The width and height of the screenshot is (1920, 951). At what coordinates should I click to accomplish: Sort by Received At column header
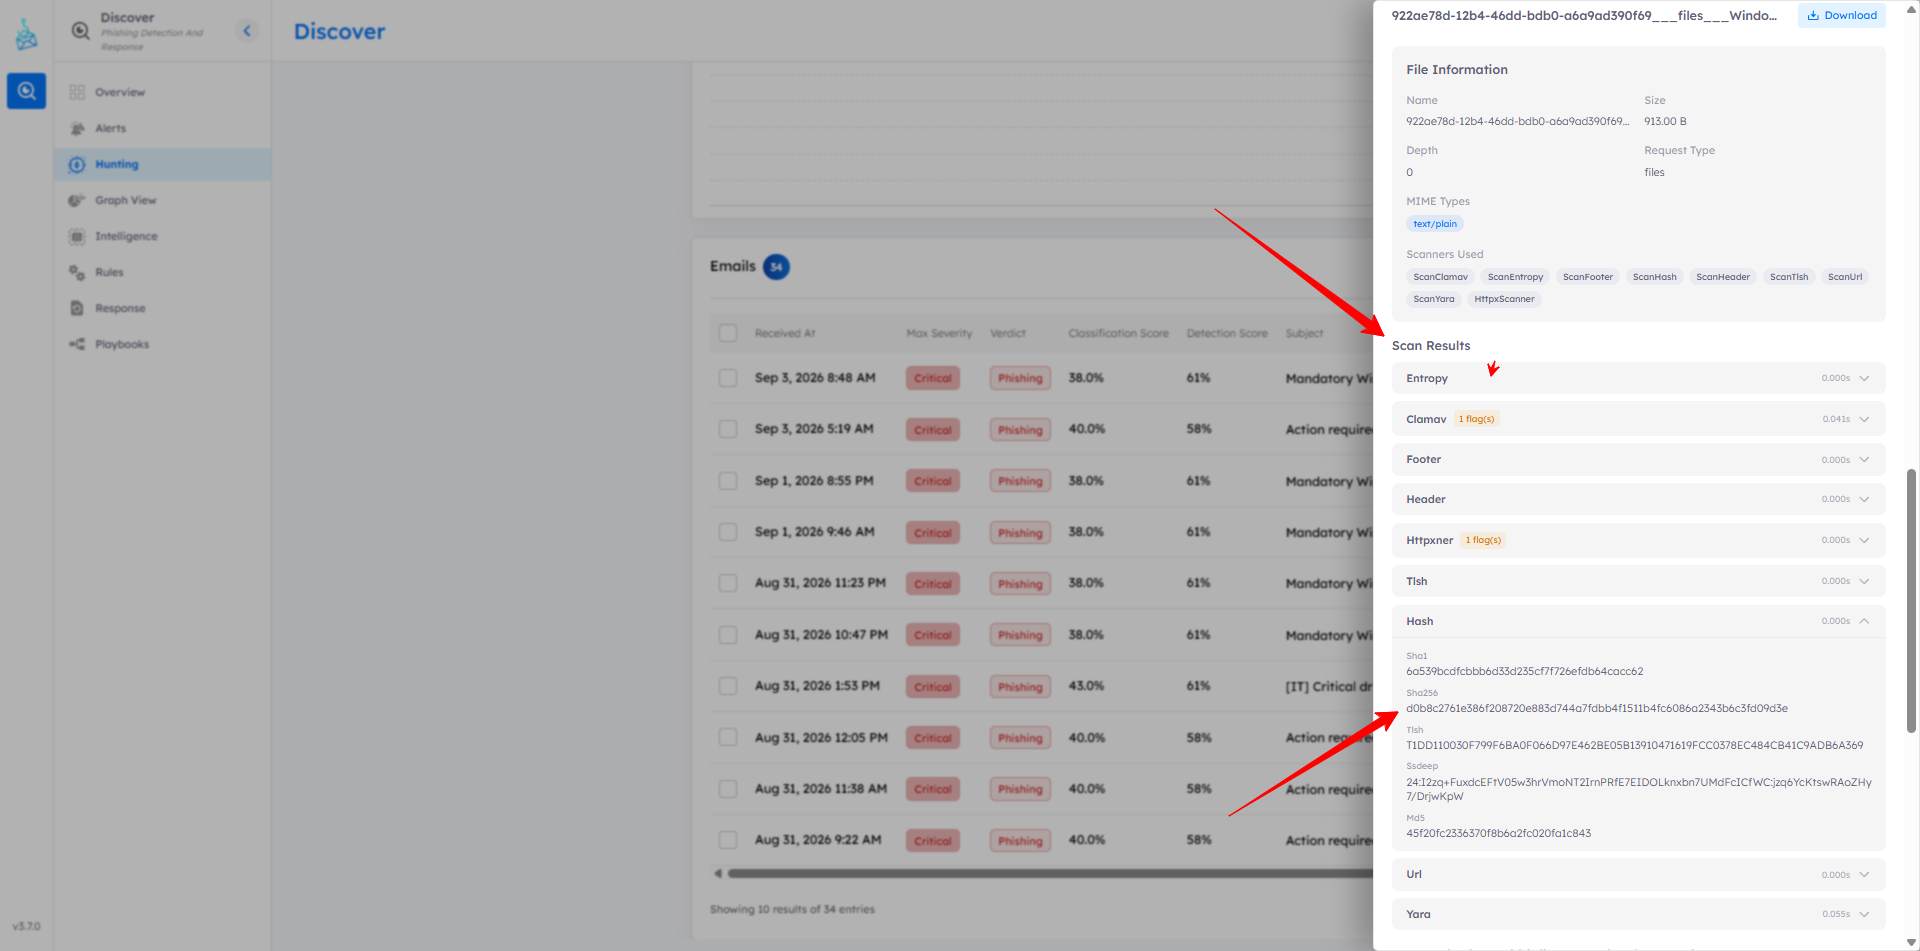(x=785, y=333)
